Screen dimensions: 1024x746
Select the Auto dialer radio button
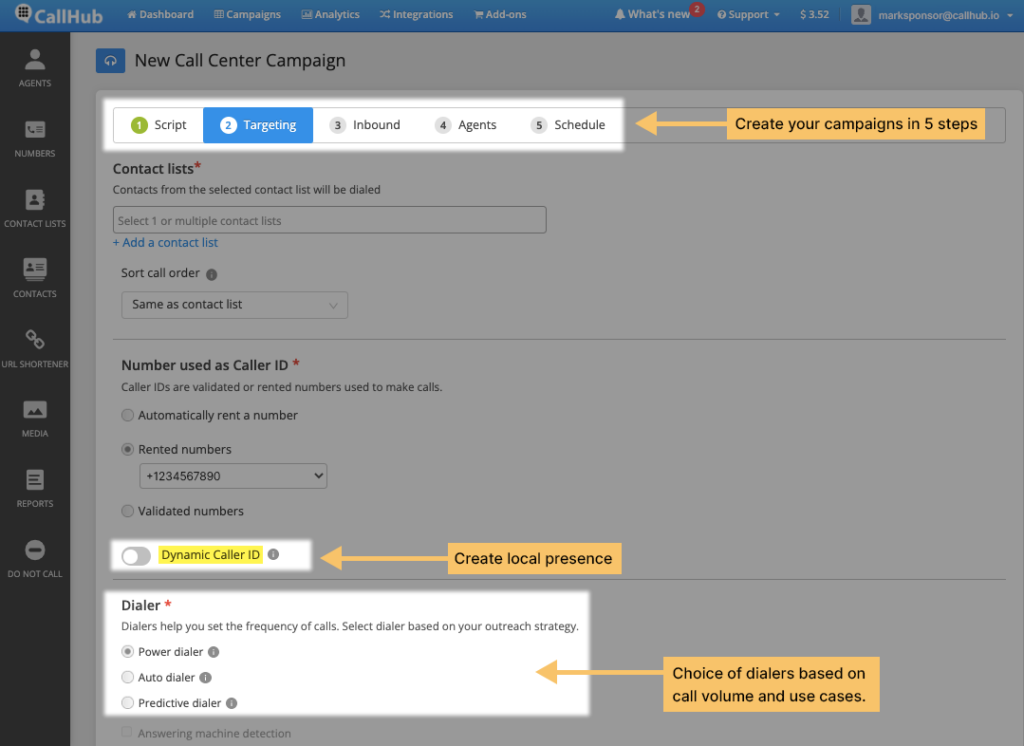point(128,677)
